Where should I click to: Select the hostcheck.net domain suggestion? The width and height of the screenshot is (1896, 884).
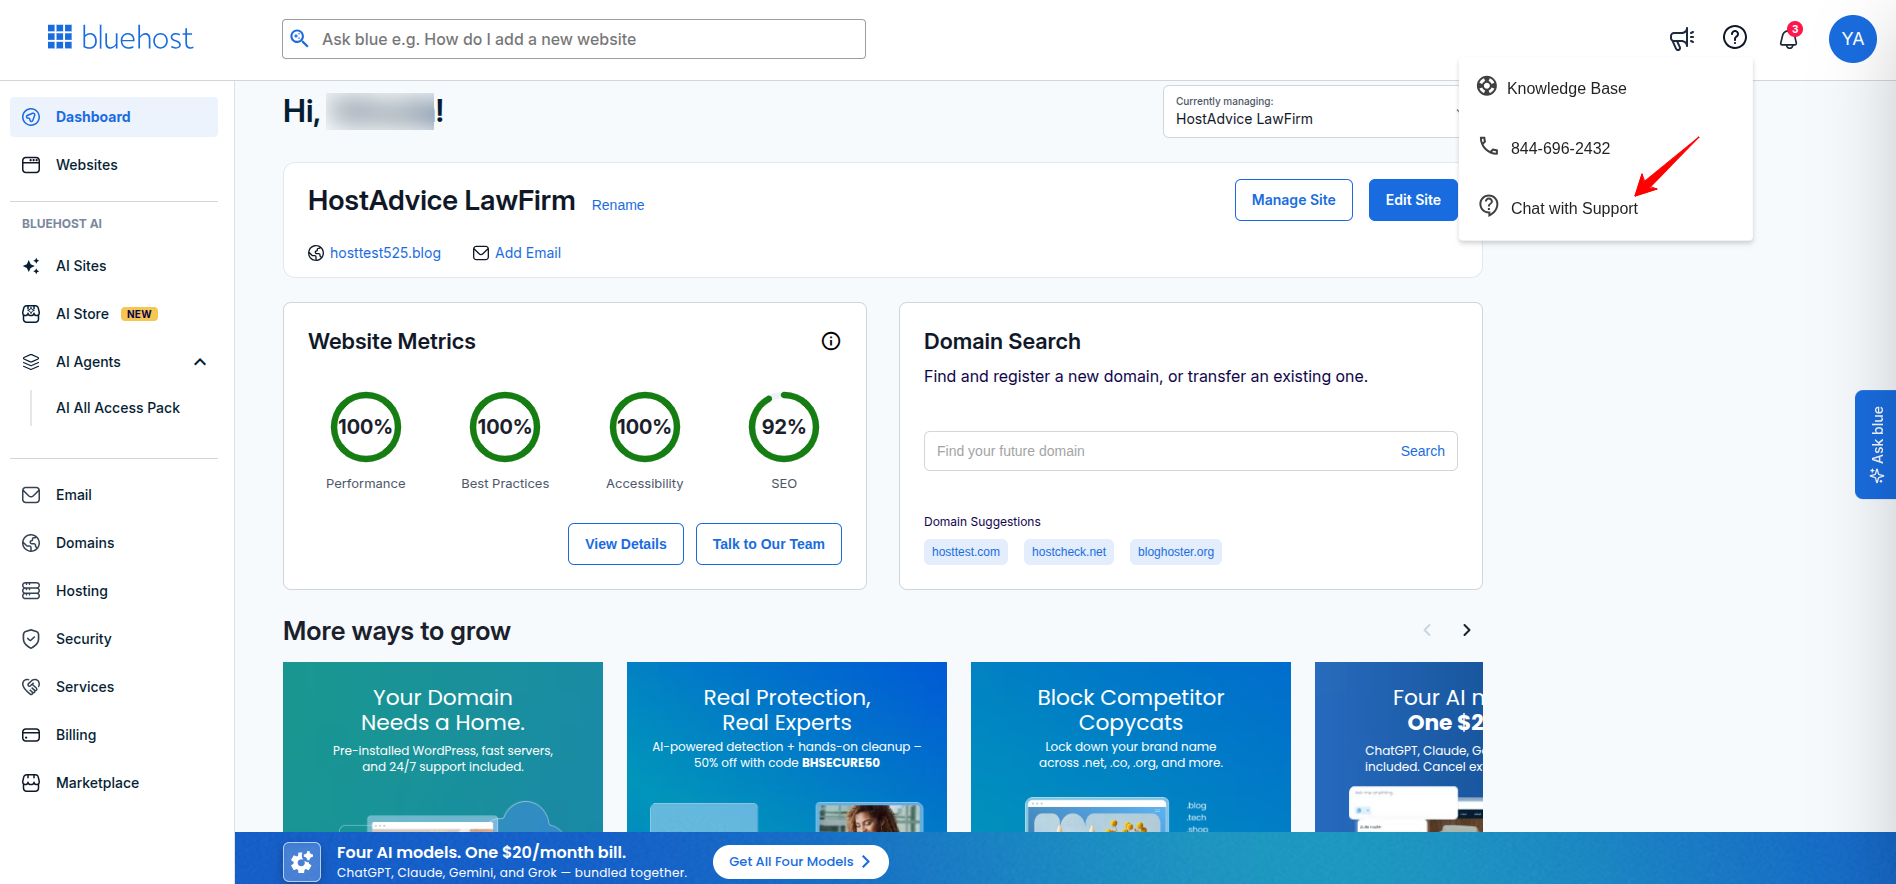pos(1069,552)
